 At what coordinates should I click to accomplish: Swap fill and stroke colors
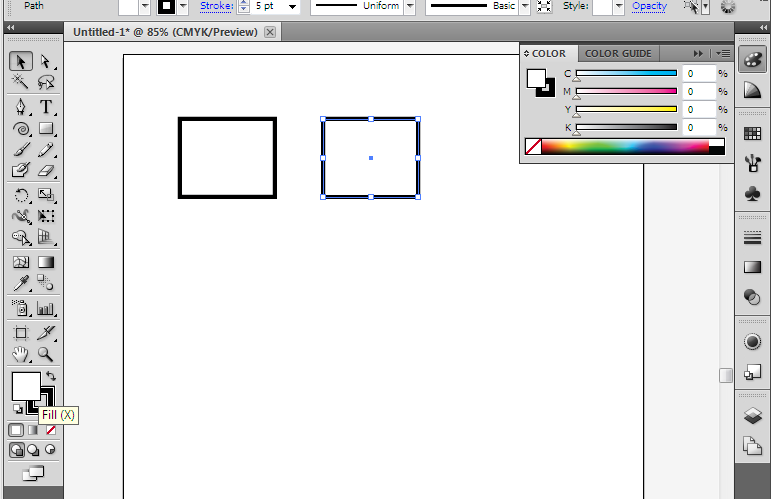point(51,377)
